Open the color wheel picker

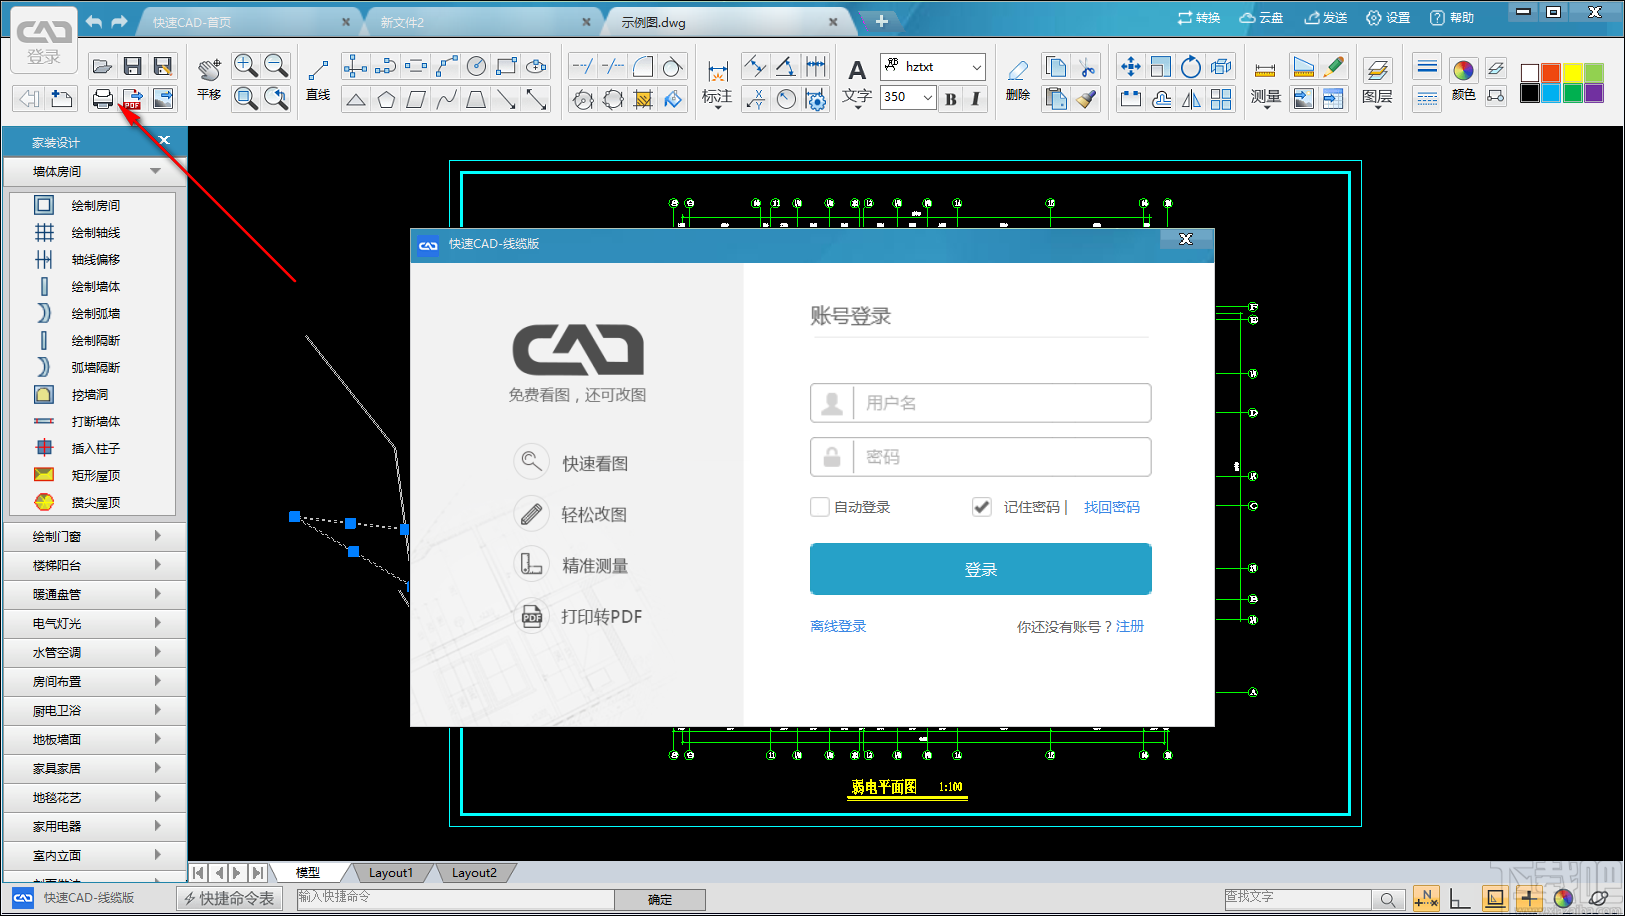(1463, 70)
